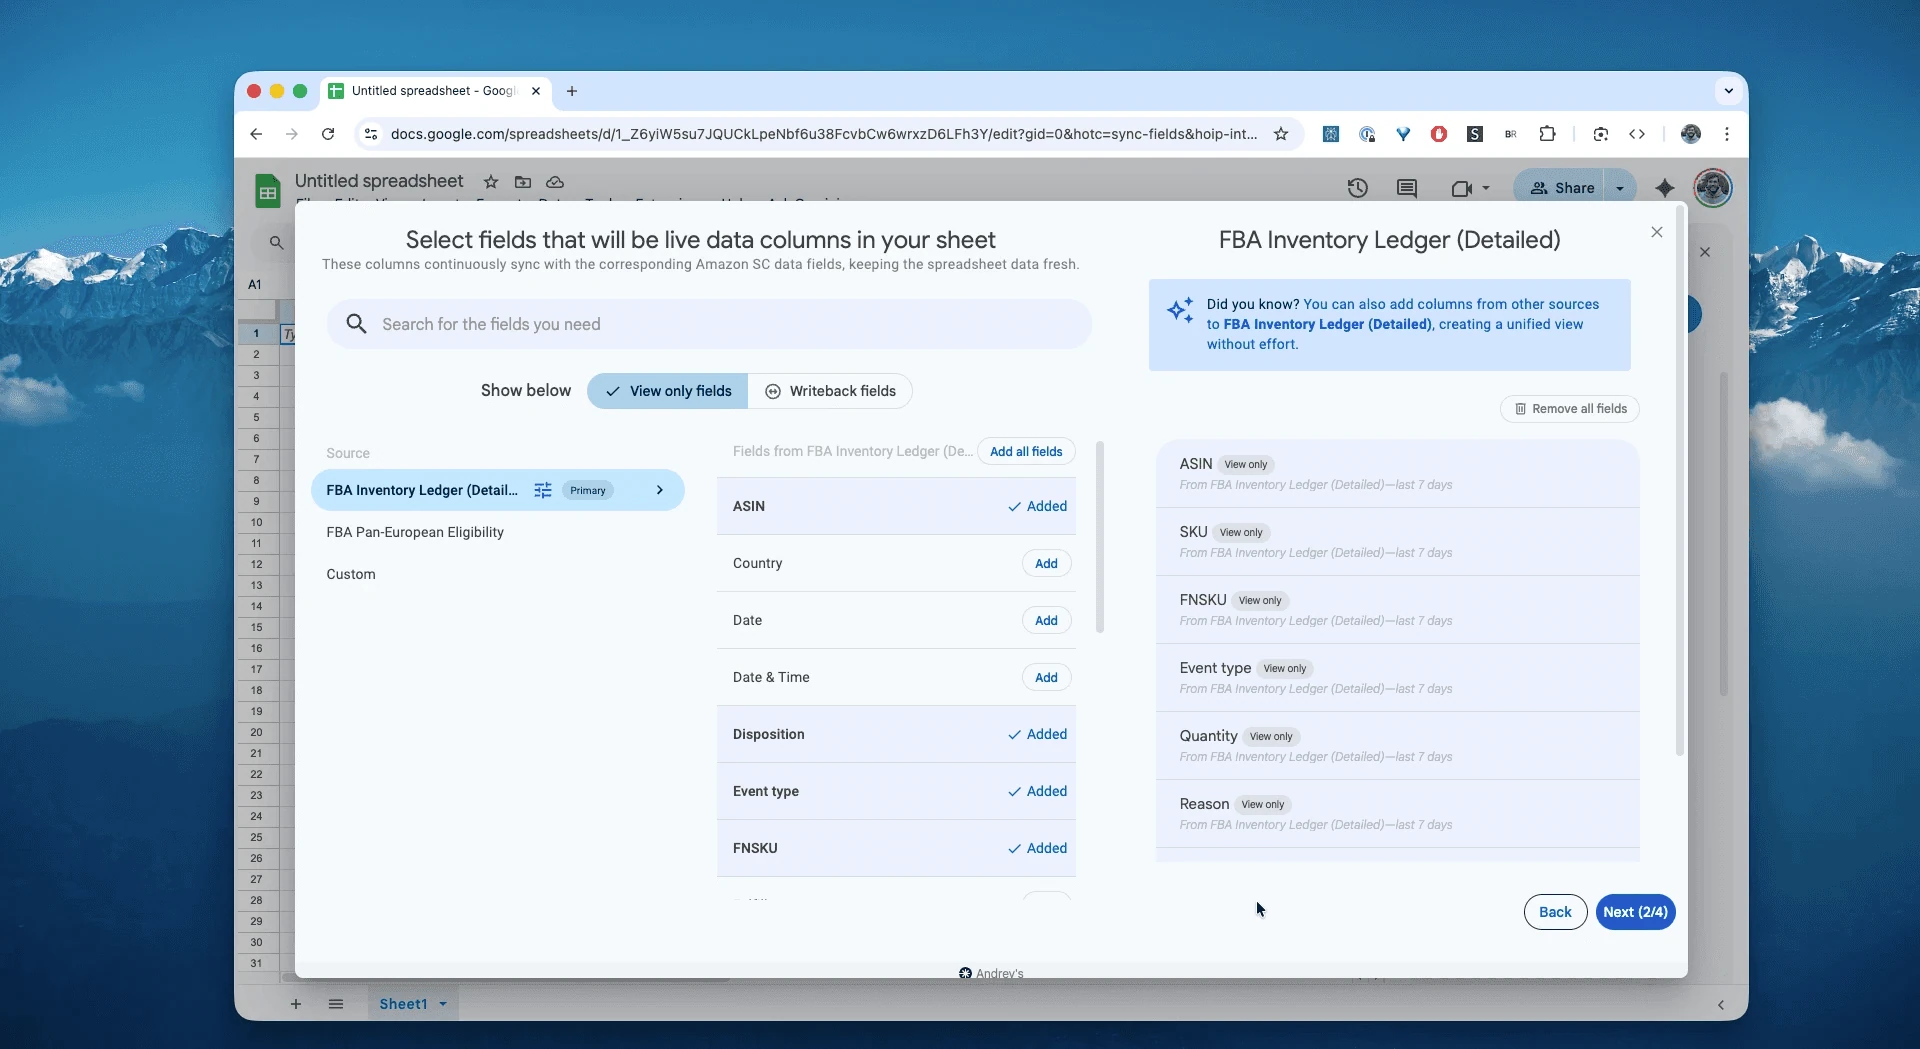Open Chrome three-dot menu
The height and width of the screenshot is (1049, 1920).
[x=1727, y=134]
